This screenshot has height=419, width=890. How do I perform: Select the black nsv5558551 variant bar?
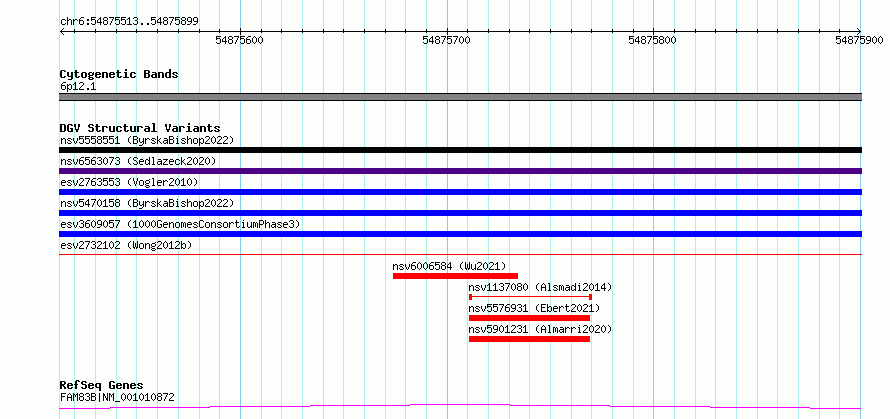click(x=460, y=150)
